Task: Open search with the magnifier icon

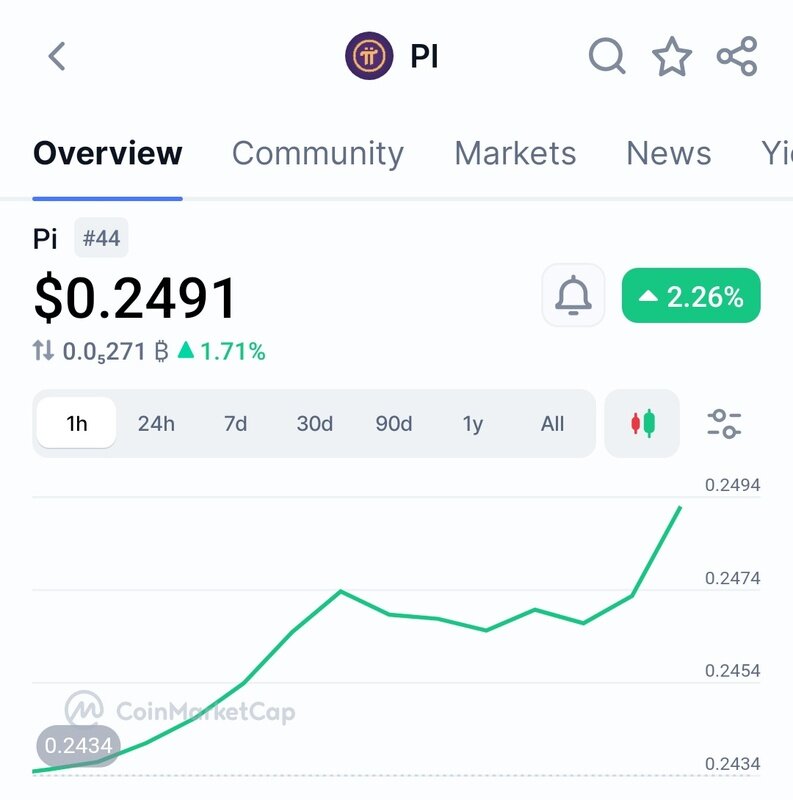Action: (607, 56)
